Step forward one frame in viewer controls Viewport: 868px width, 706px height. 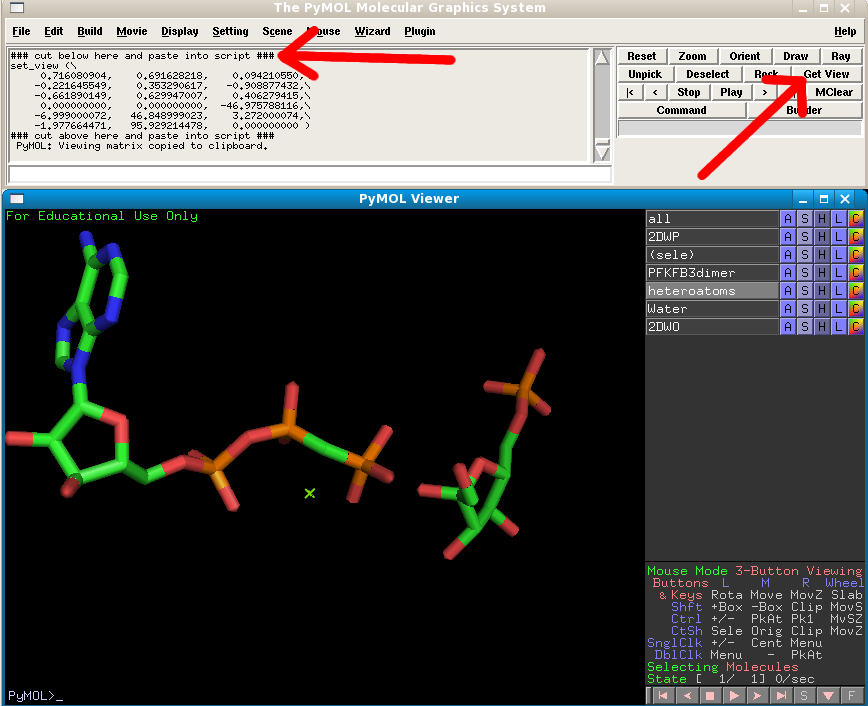click(757, 695)
